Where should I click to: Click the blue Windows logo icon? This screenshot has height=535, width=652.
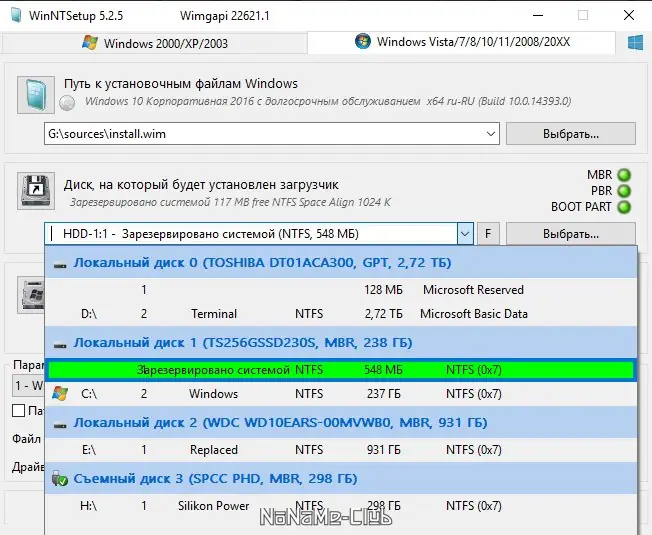coord(635,43)
